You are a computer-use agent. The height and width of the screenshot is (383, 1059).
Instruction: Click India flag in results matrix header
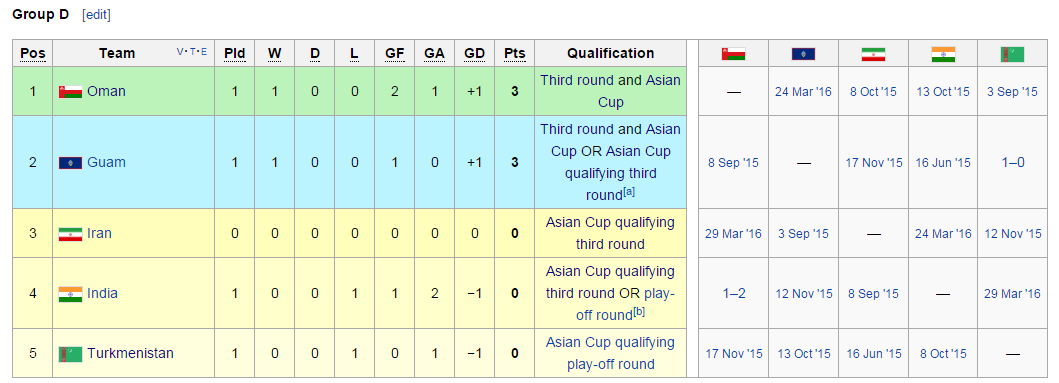tap(943, 53)
